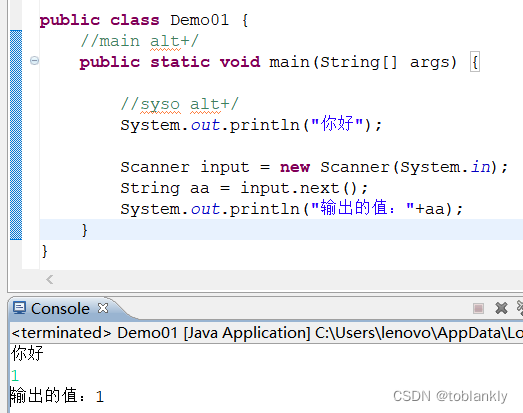This screenshot has height=413, width=523.
Task: Click the Scanner input declaration line
Action: point(314,167)
